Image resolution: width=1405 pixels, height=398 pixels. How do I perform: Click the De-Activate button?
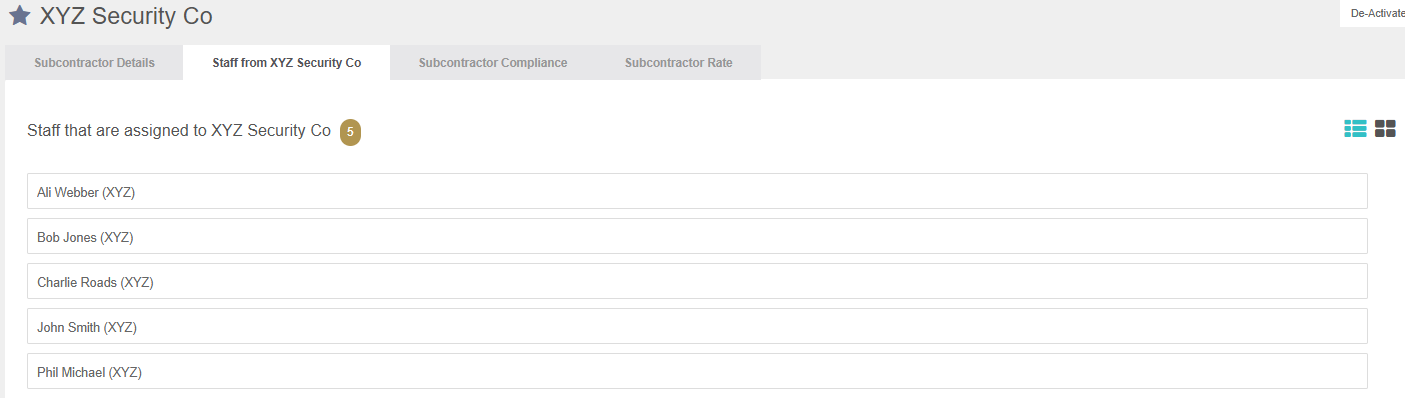click(x=1377, y=13)
